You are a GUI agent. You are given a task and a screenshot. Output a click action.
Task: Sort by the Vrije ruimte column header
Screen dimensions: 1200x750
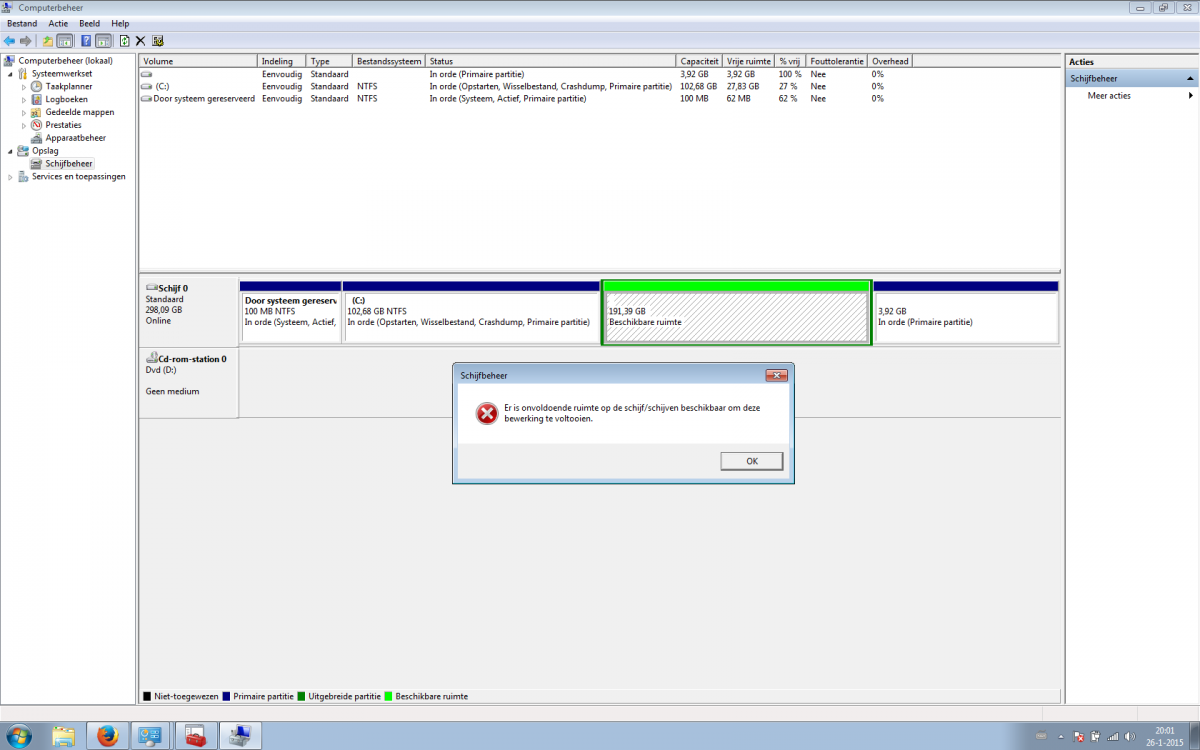(749, 61)
